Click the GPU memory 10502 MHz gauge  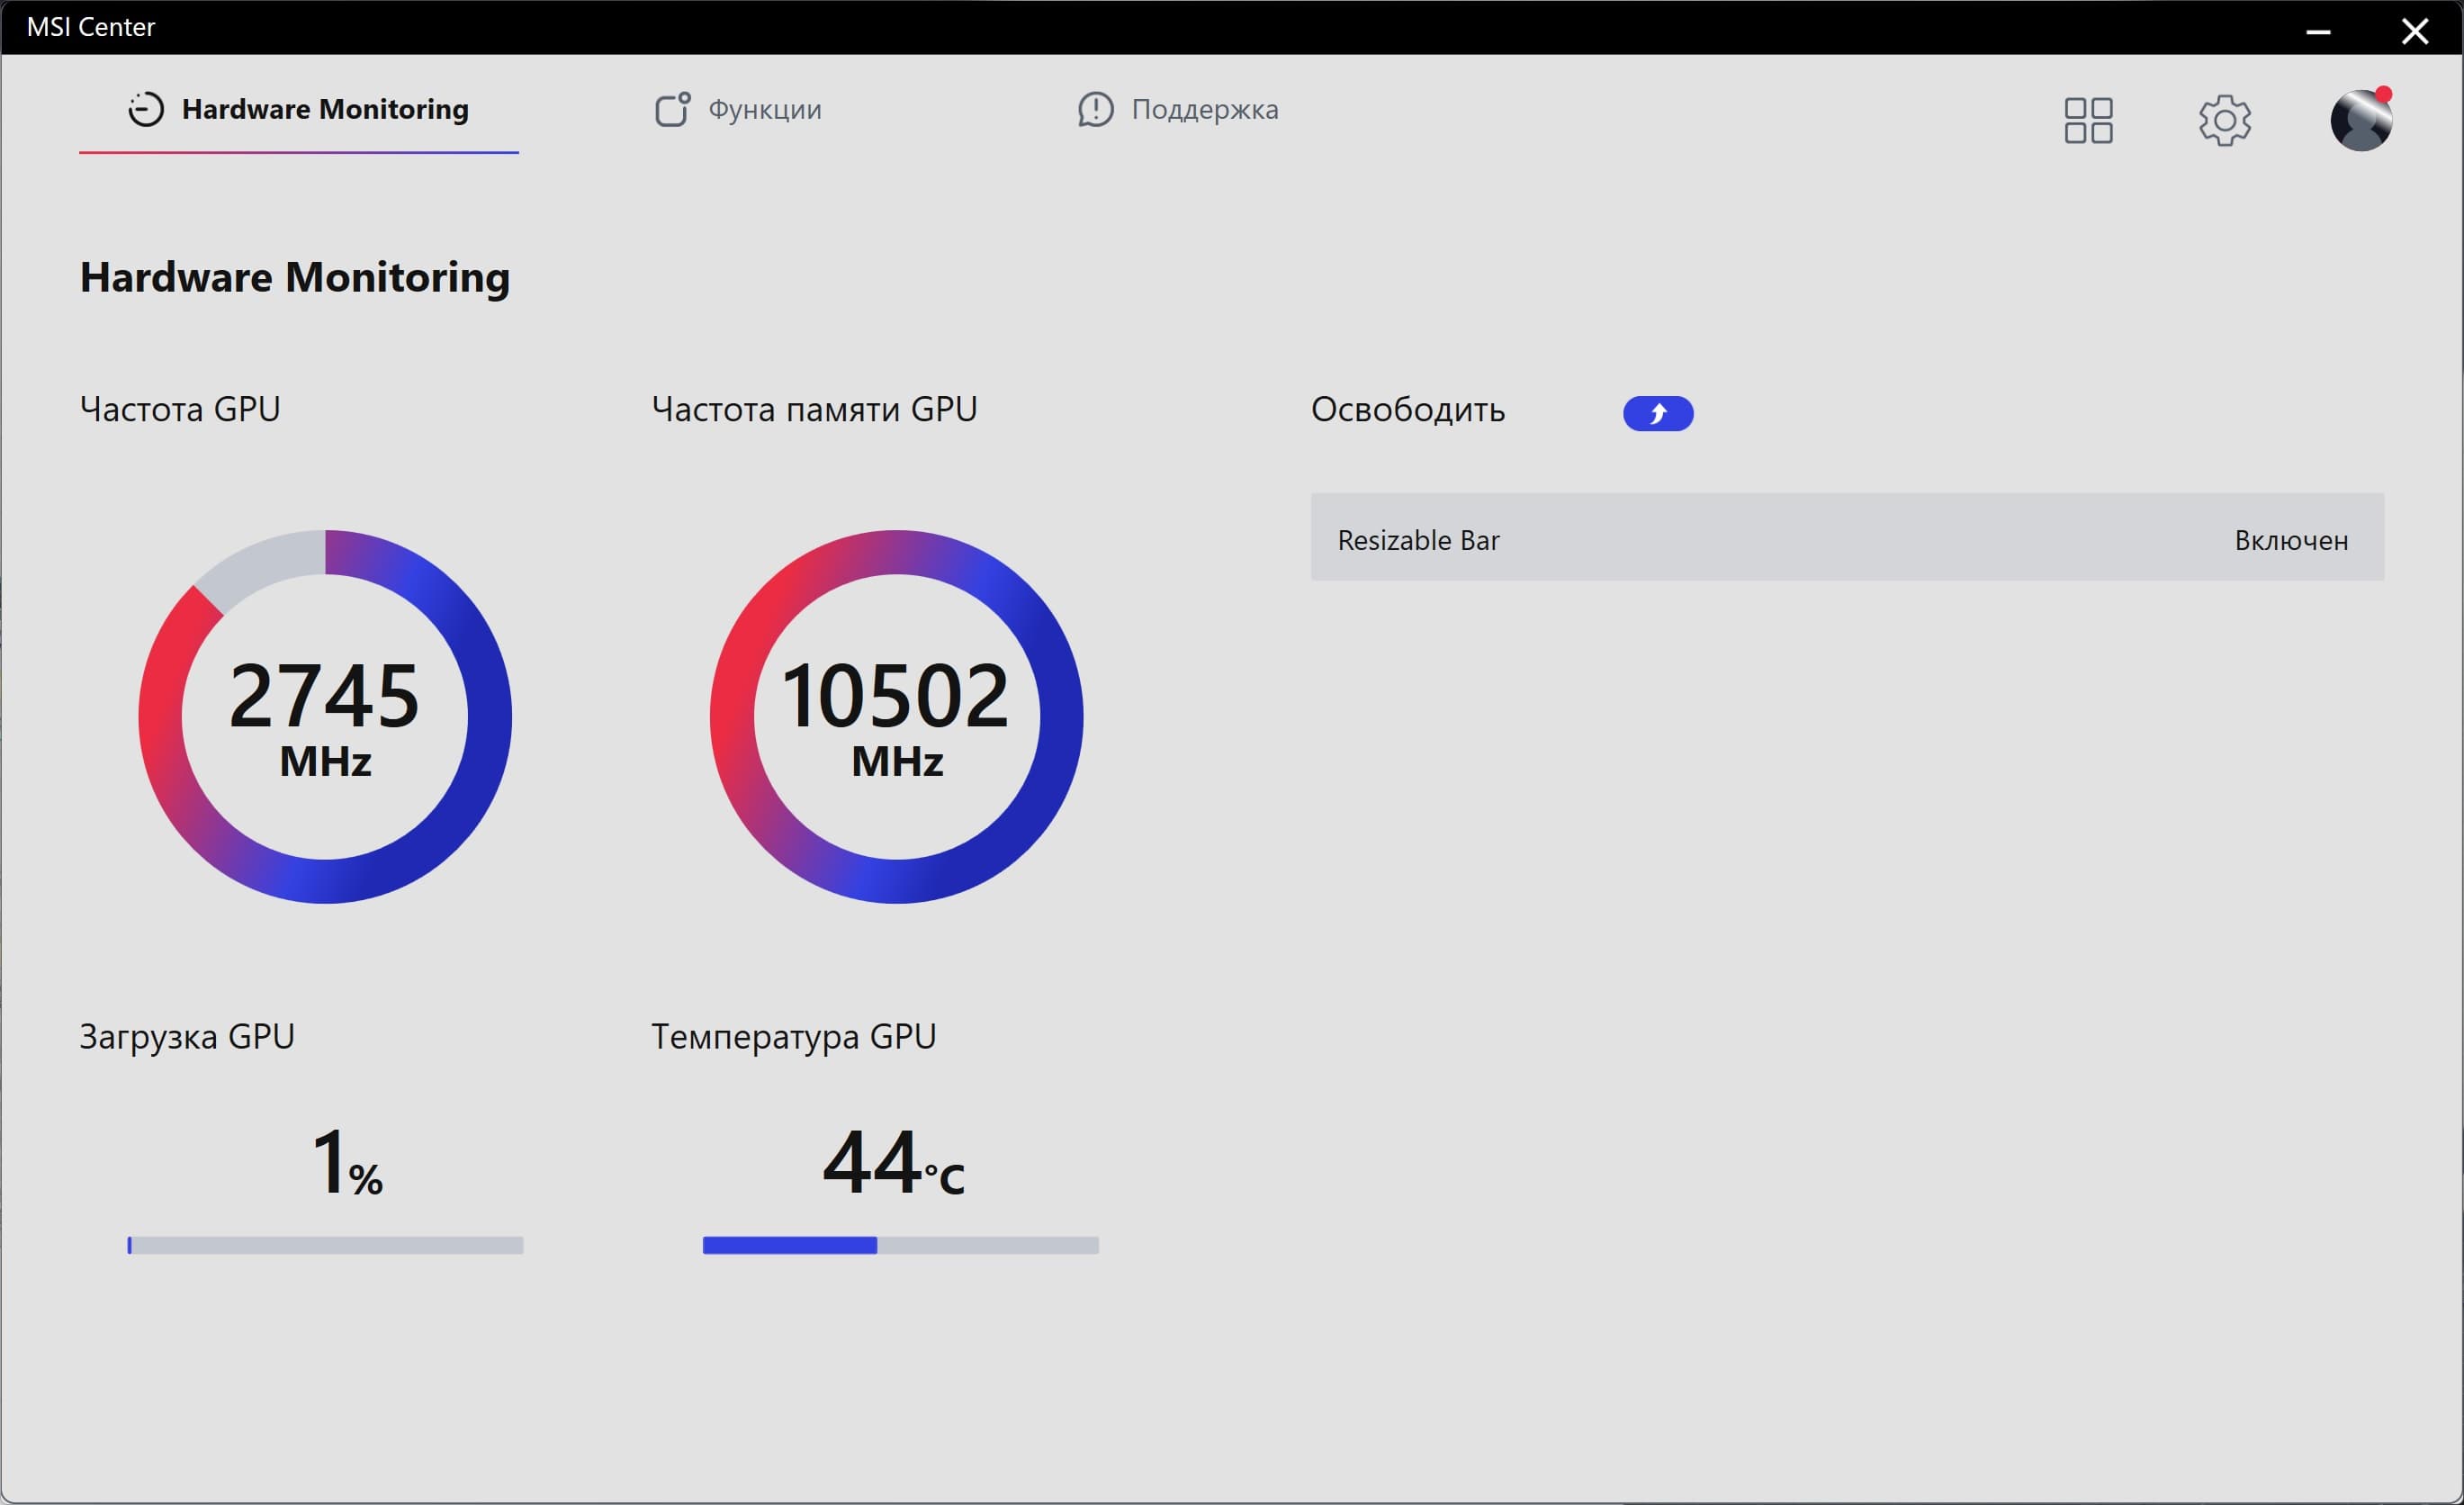click(x=896, y=717)
